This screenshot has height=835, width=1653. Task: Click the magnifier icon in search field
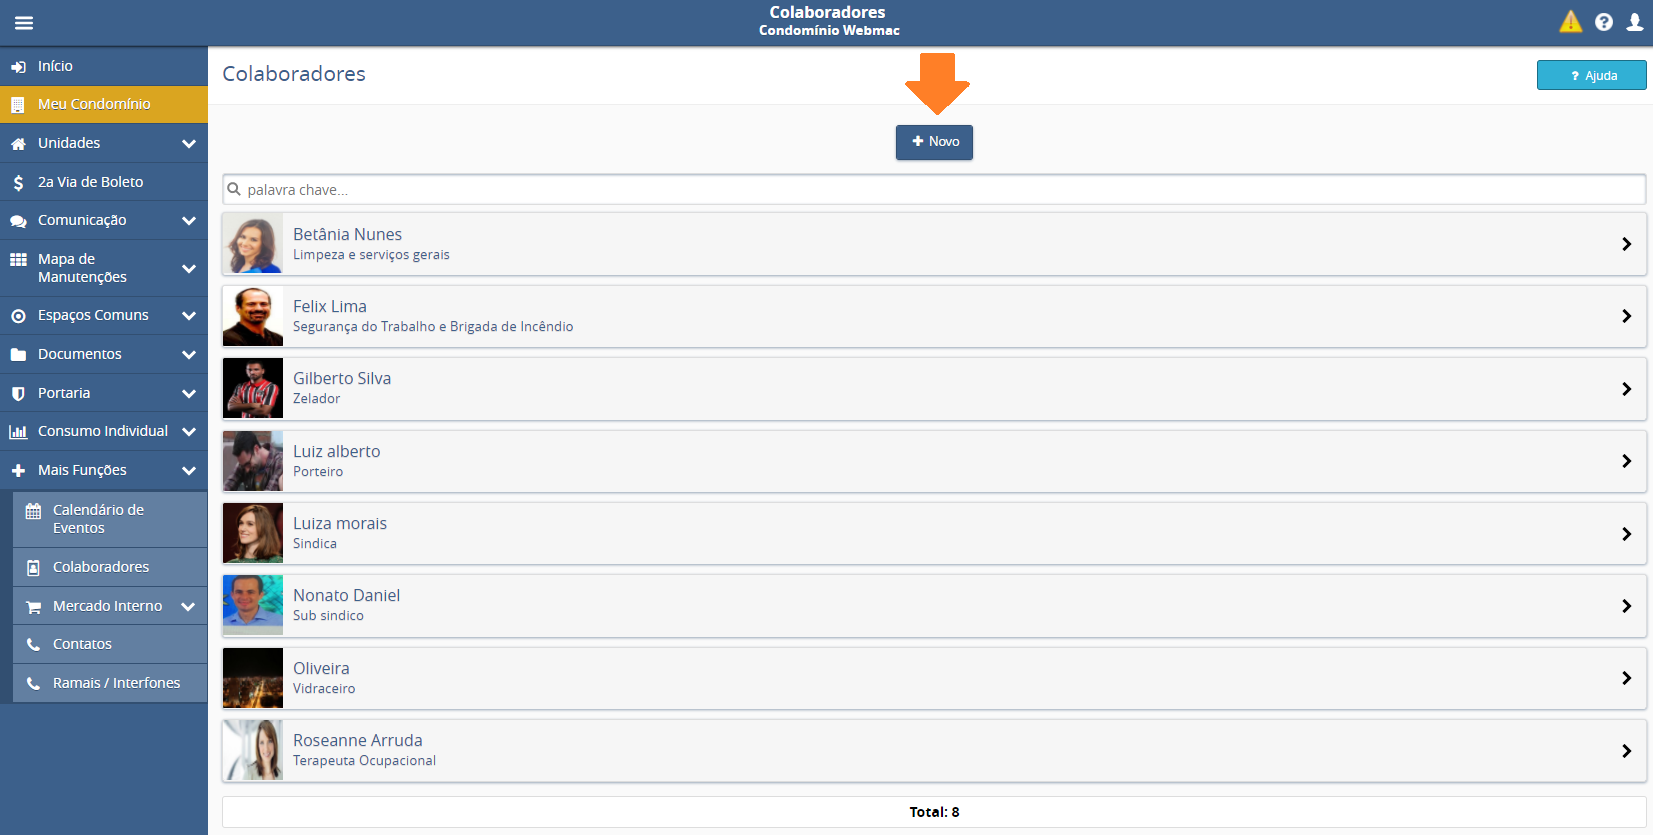click(234, 189)
